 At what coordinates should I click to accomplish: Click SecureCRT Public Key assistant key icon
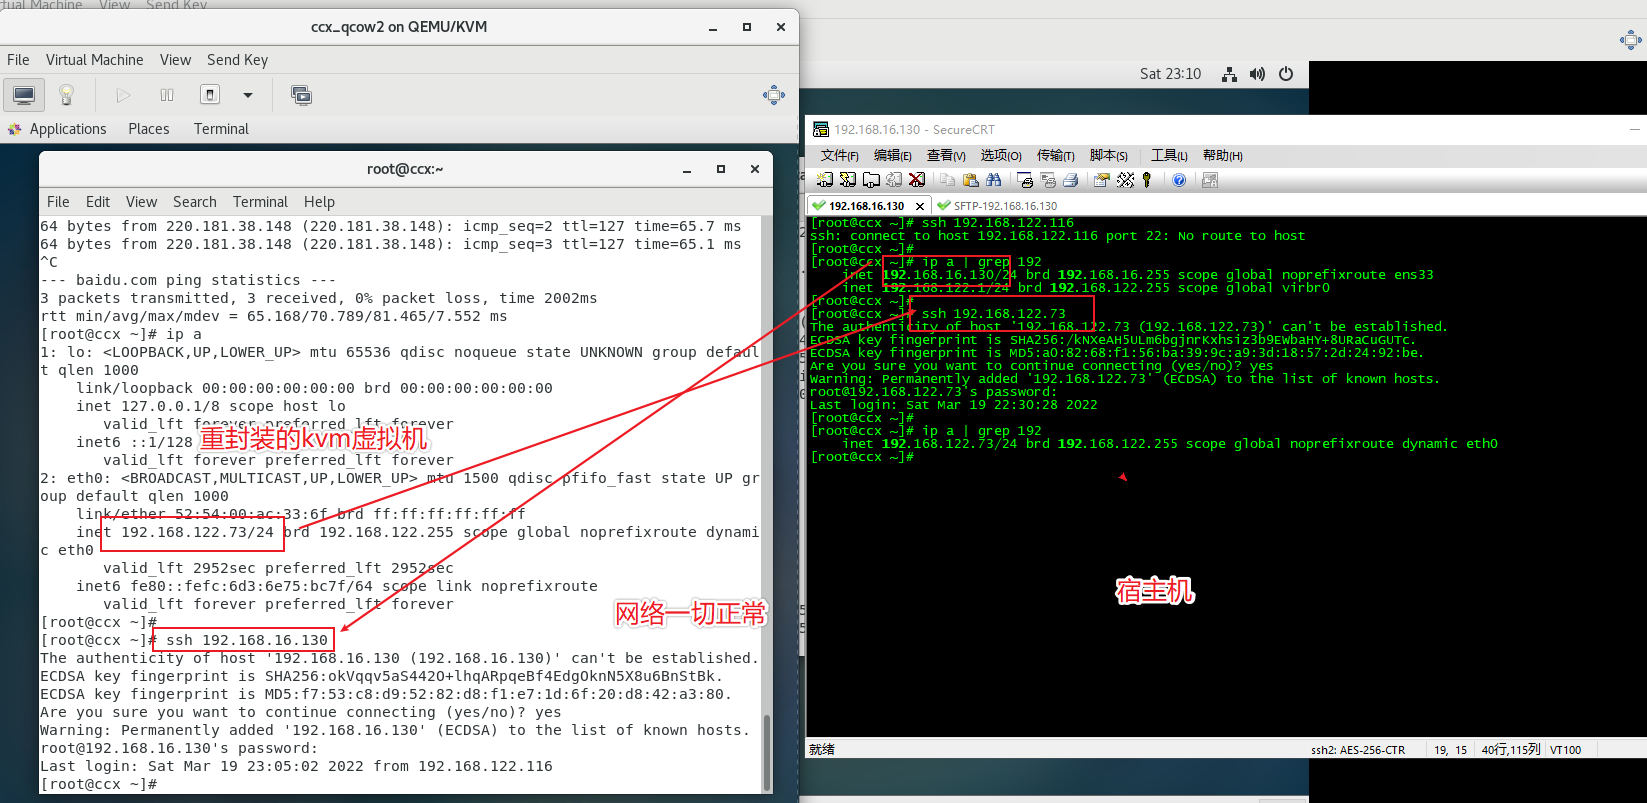1147,180
